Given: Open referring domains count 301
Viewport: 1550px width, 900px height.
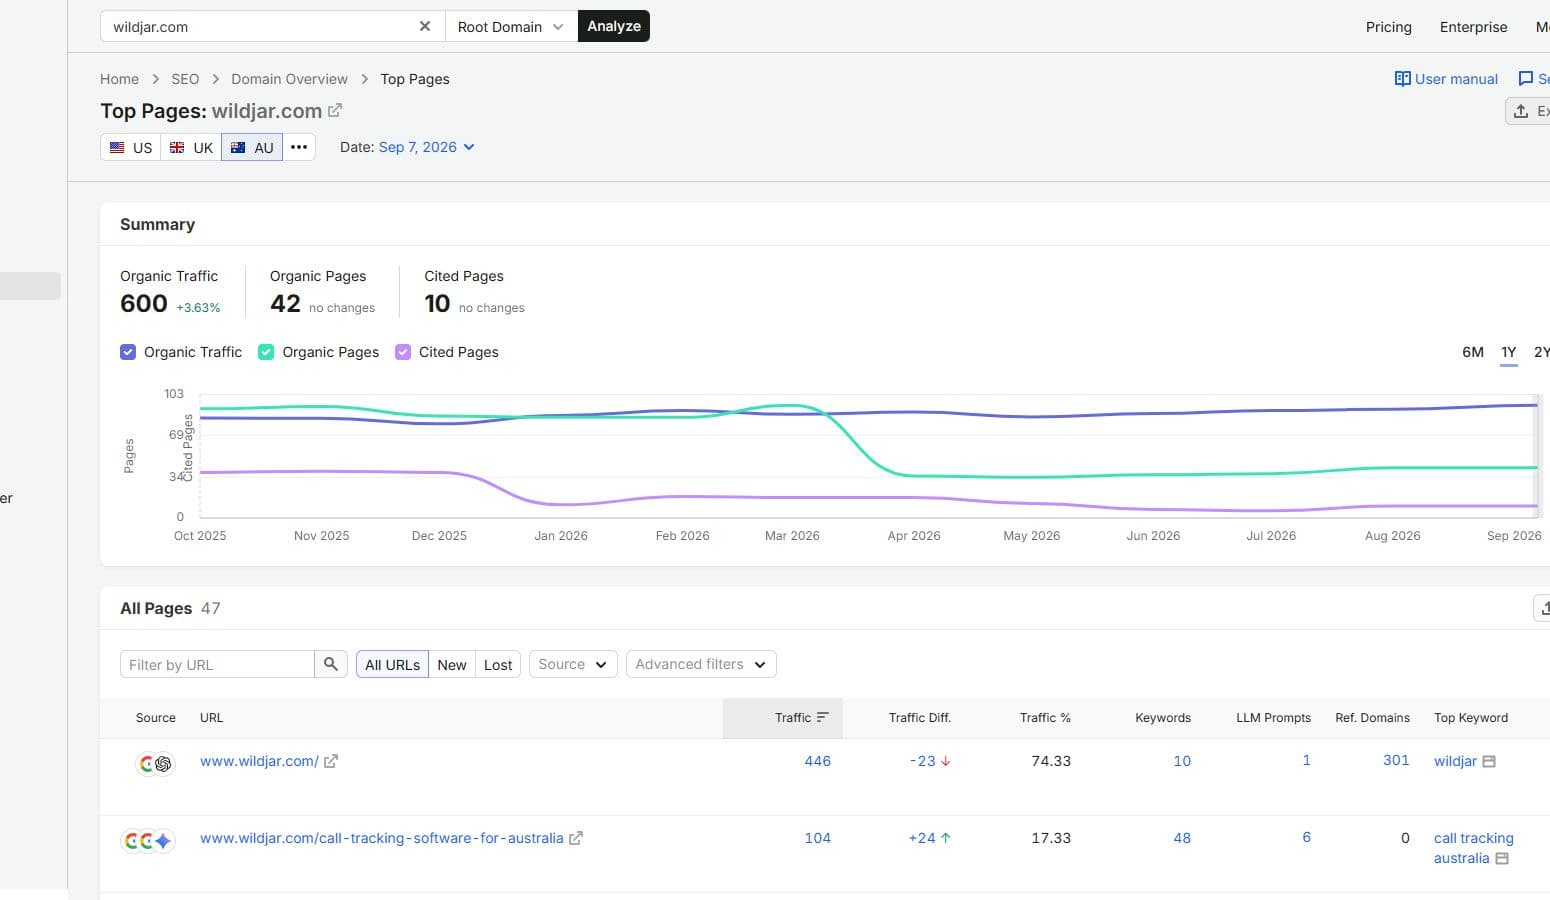Looking at the screenshot, I should click(x=1396, y=760).
